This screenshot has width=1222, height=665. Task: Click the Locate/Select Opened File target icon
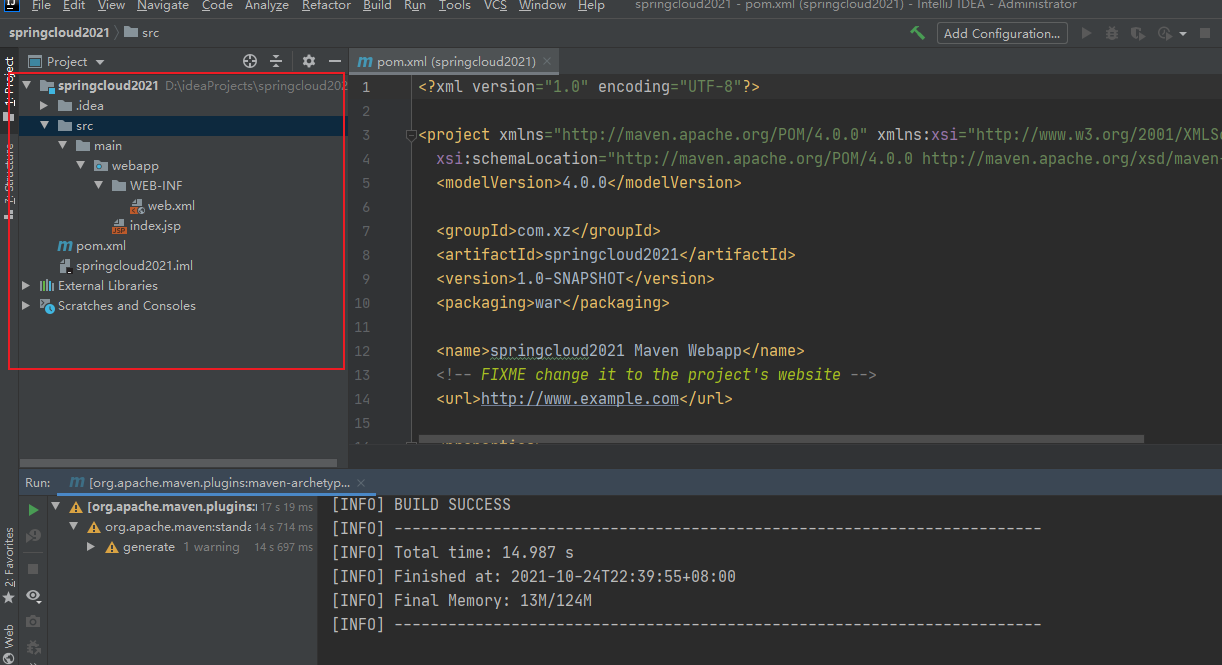tap(250, 61)
